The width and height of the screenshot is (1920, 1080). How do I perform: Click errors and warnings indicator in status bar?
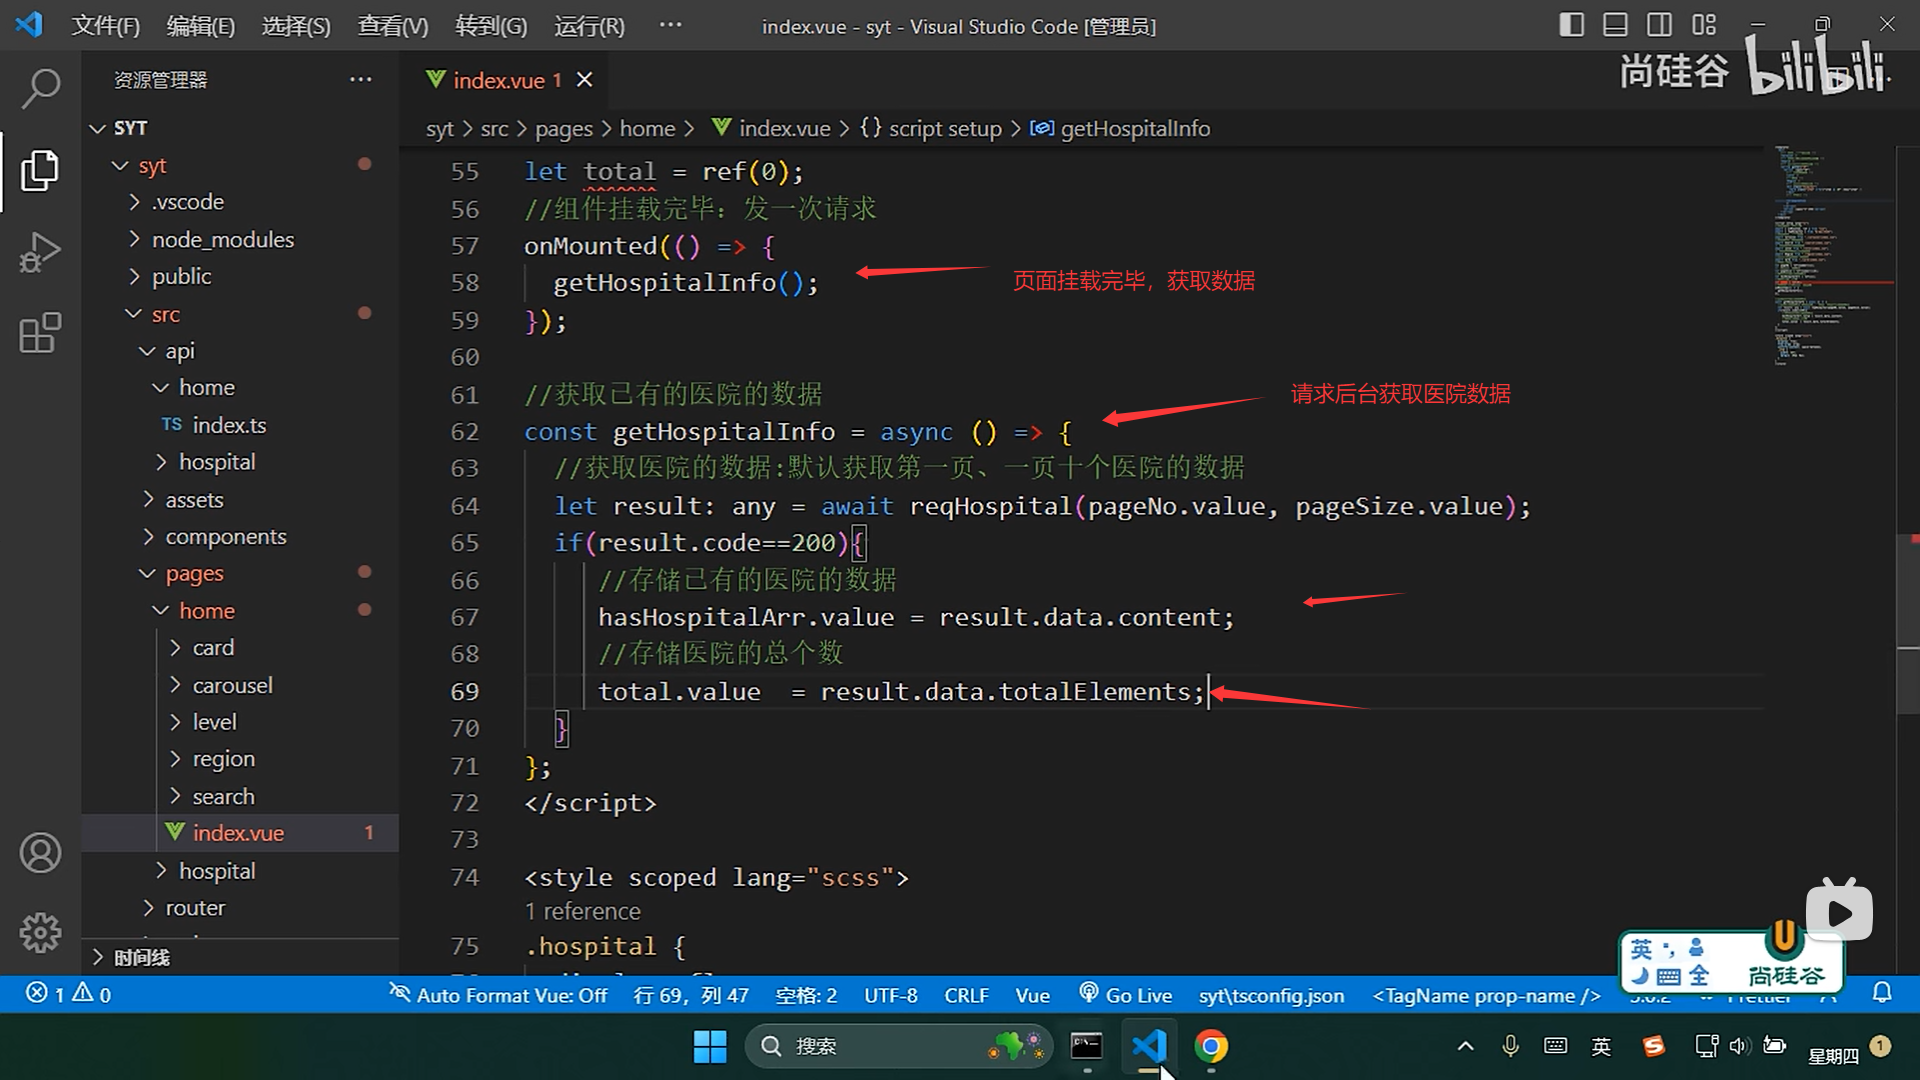click(x=68, y=994)
